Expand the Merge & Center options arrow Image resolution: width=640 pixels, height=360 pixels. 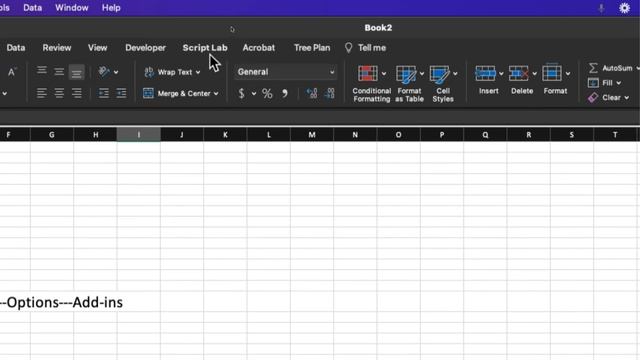pyautogui.click(x=216, y=93)
